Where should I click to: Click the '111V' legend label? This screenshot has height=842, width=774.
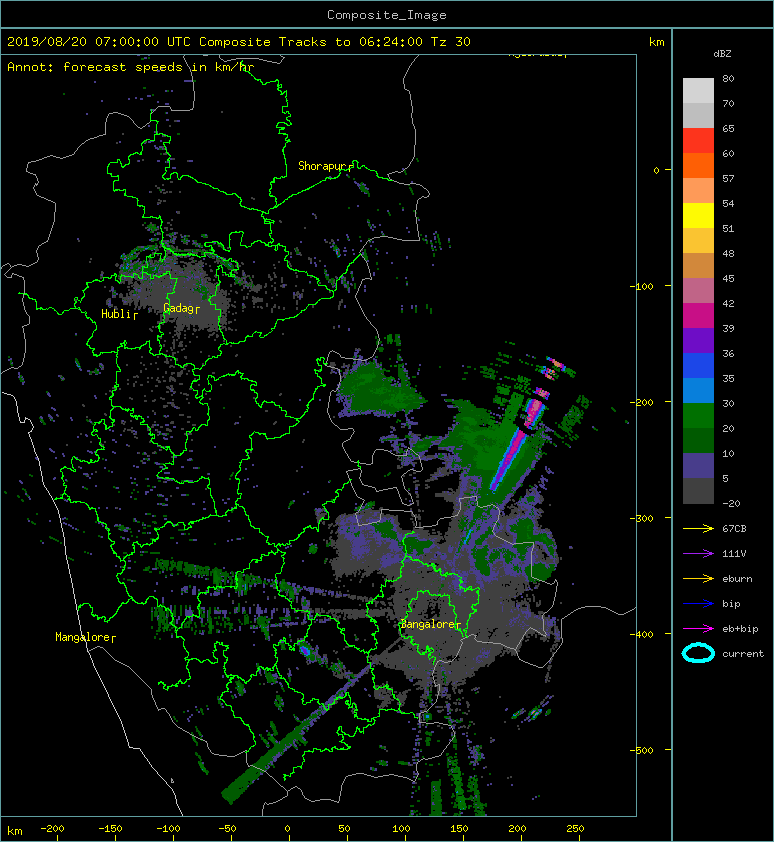click(734, 554)
